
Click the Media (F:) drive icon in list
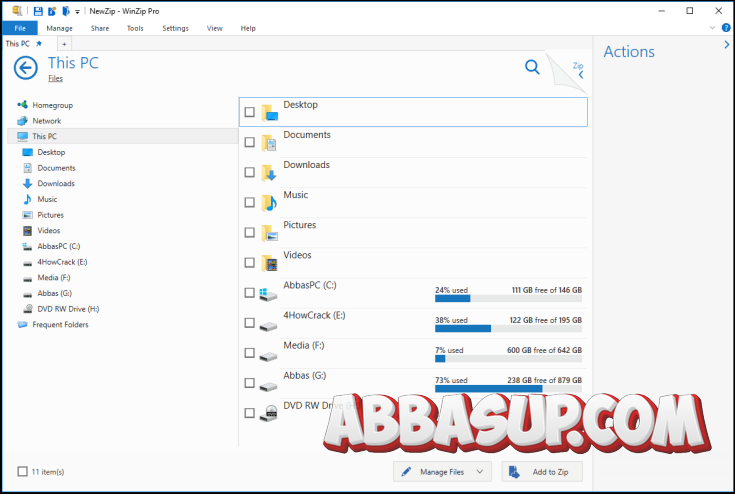268,356
